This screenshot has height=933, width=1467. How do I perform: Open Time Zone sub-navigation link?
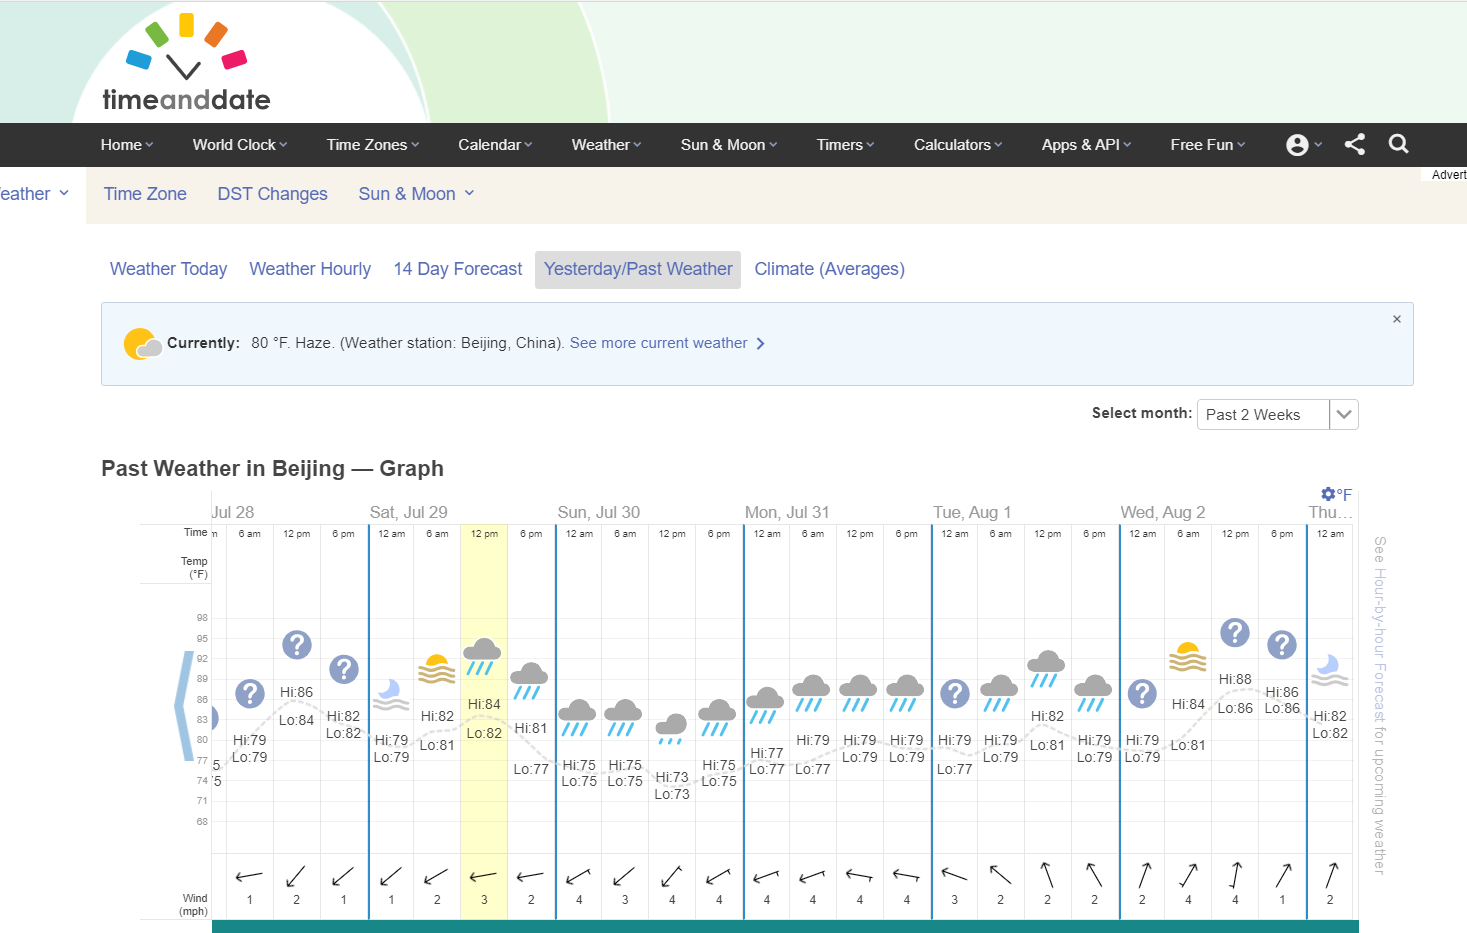(x=145, y=194)
